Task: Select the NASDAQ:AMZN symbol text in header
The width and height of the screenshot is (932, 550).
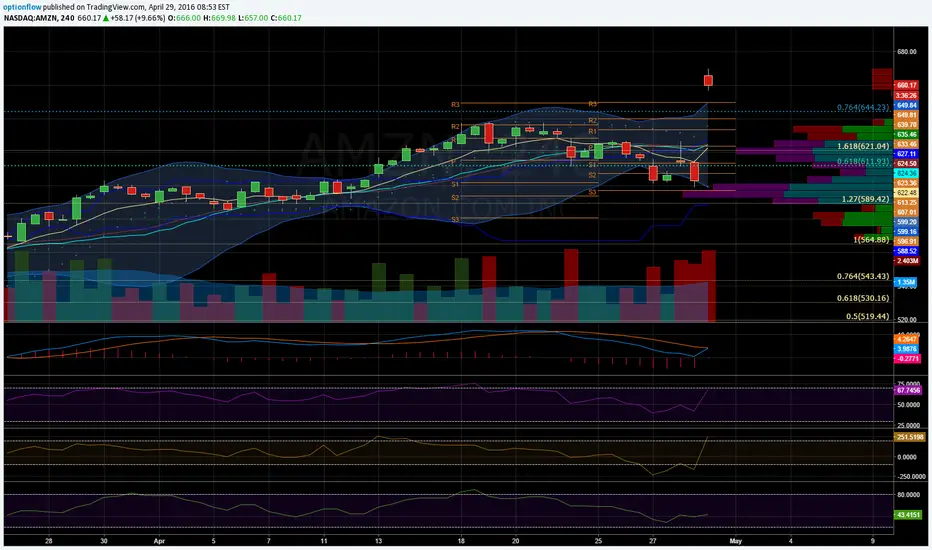Action: (x=31, y=18)
